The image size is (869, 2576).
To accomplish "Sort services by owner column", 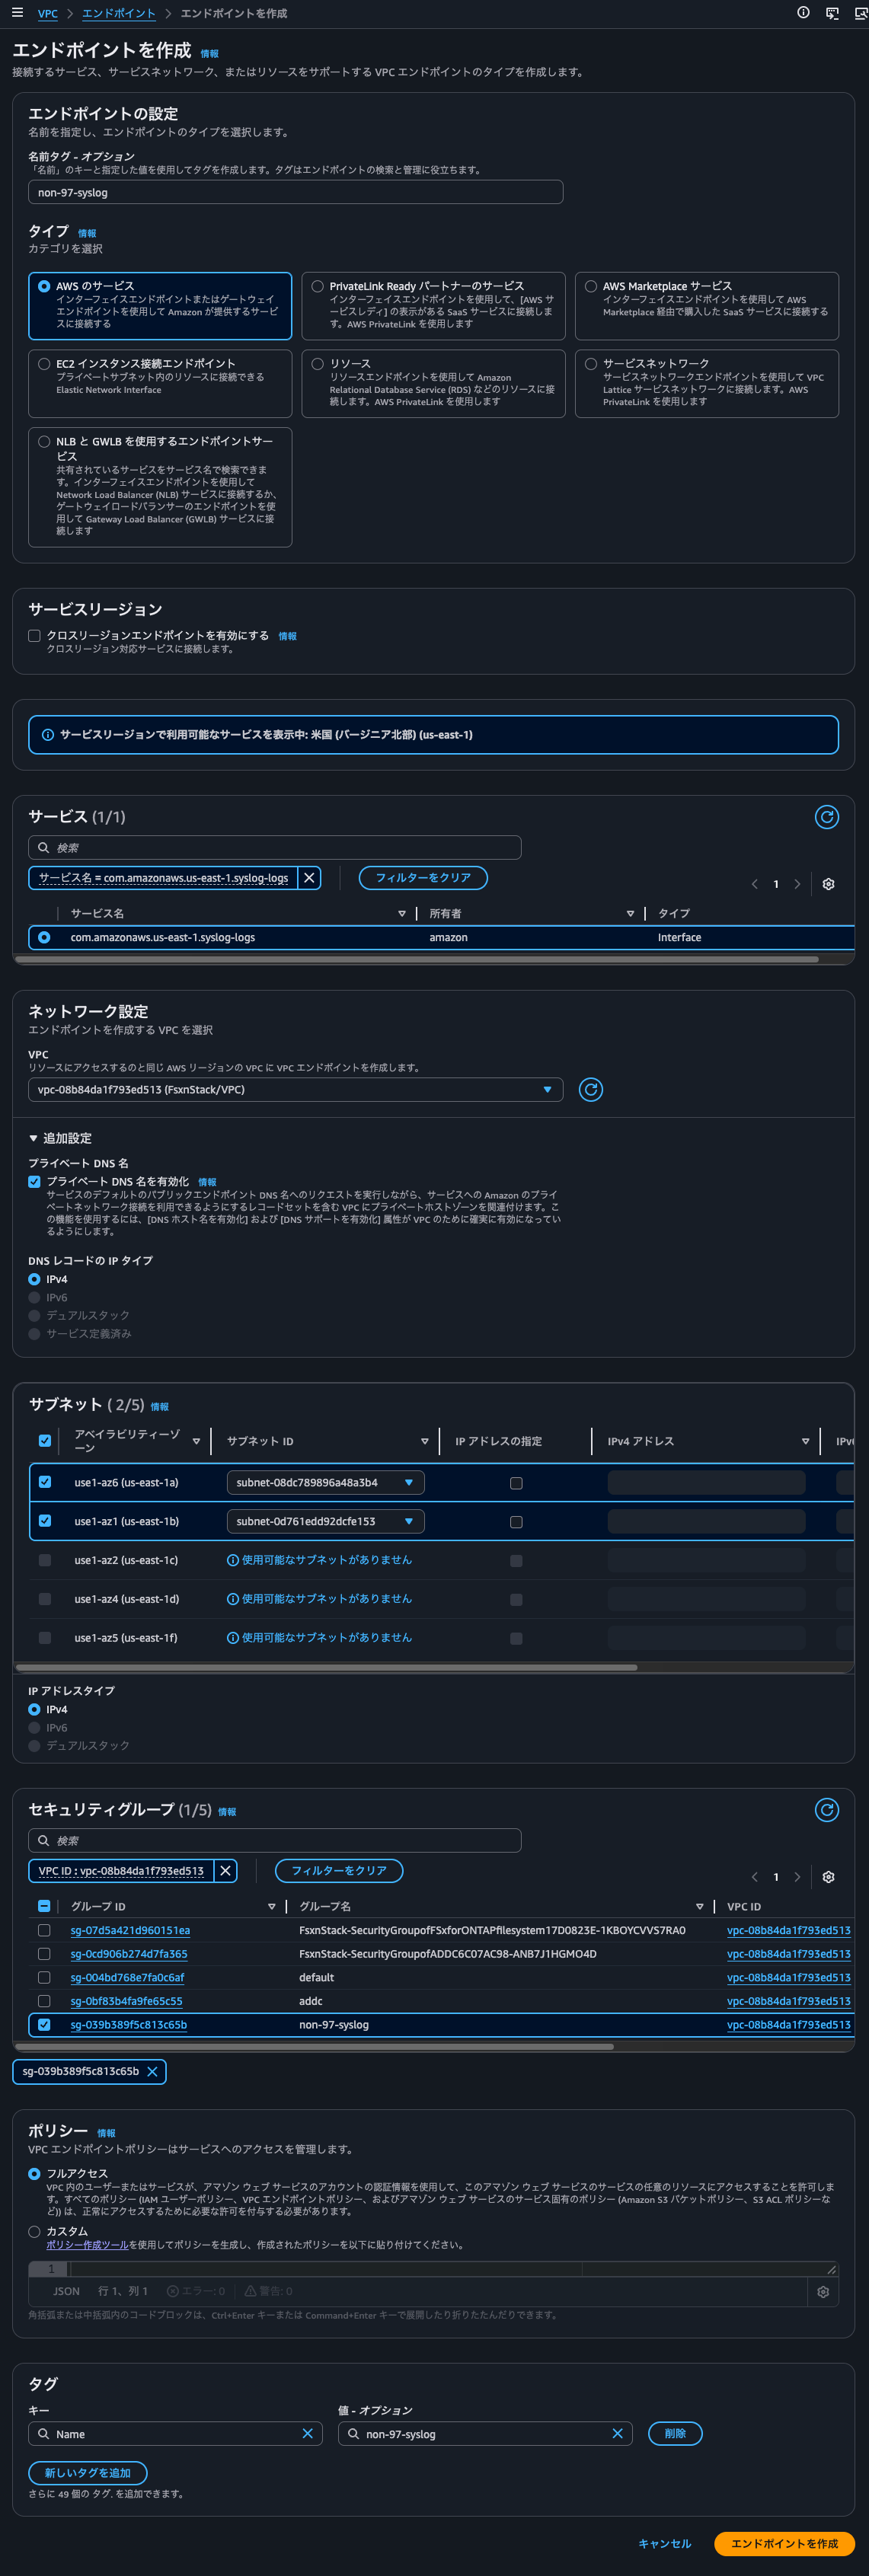I will click(x=630, y=913).
